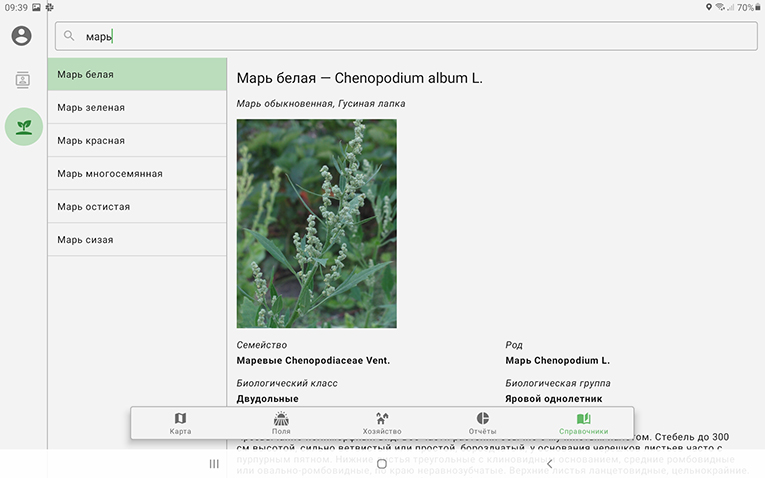Click the search magnifier icon
The width and height of the screenshot is (765, 478).
tap(69, 36)
